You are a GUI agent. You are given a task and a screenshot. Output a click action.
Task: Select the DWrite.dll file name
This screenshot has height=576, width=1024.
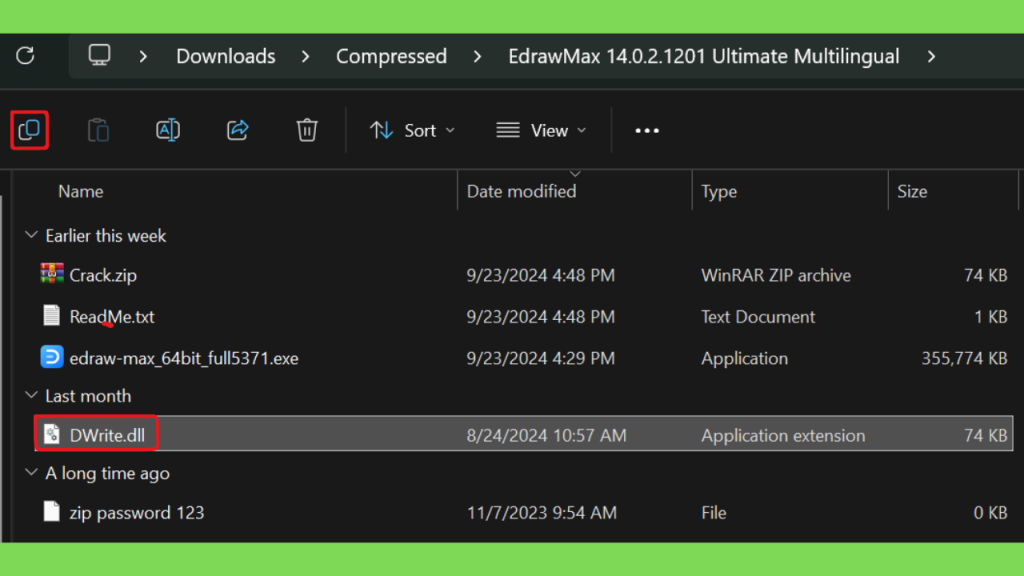coord(107,435)
